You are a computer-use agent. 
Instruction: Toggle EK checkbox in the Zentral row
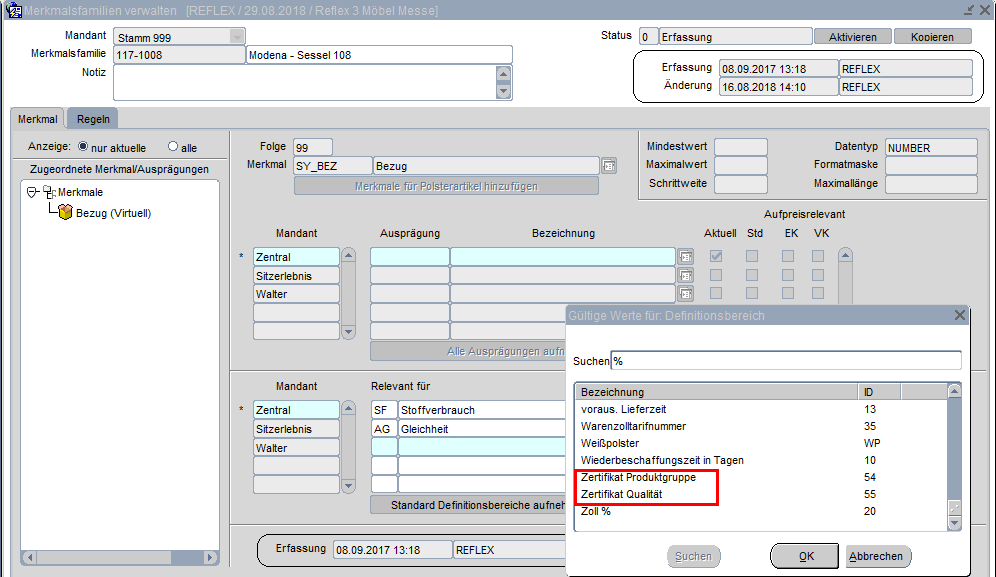coord(788,257)
